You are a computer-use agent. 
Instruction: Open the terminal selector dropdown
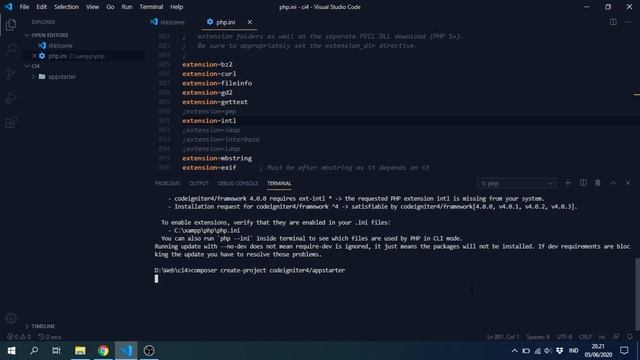[516, 183]
